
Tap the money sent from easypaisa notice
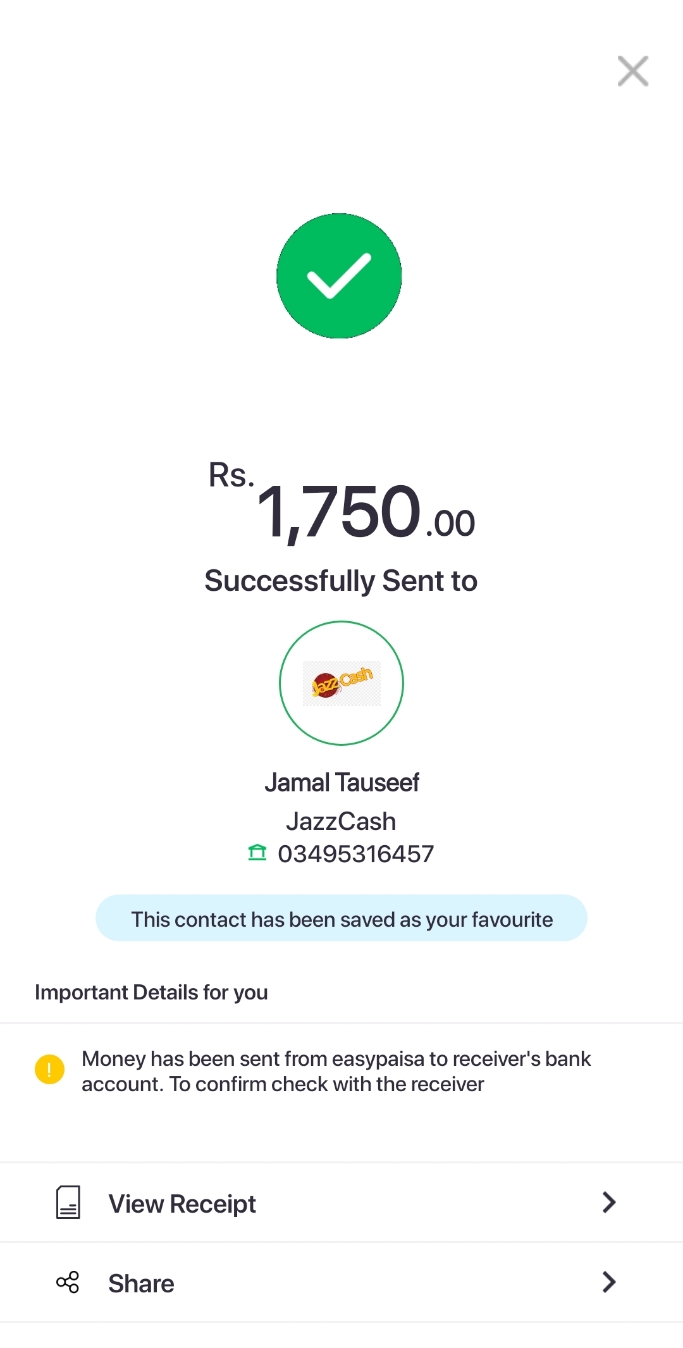(336, 1071)
